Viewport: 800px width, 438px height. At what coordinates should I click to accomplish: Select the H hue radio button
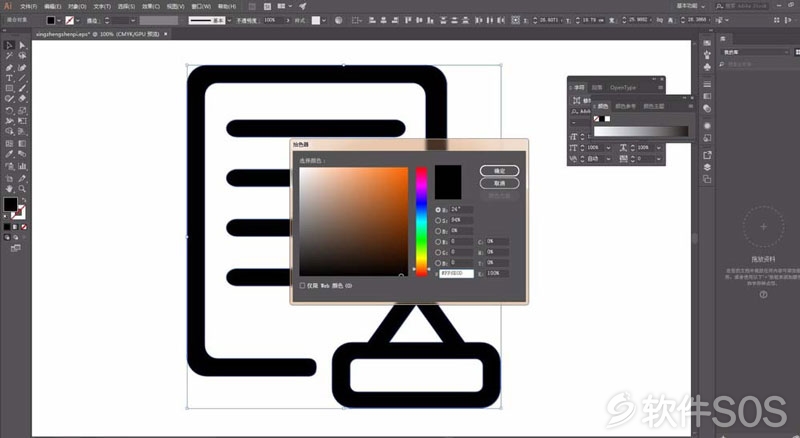pos(438,210)
